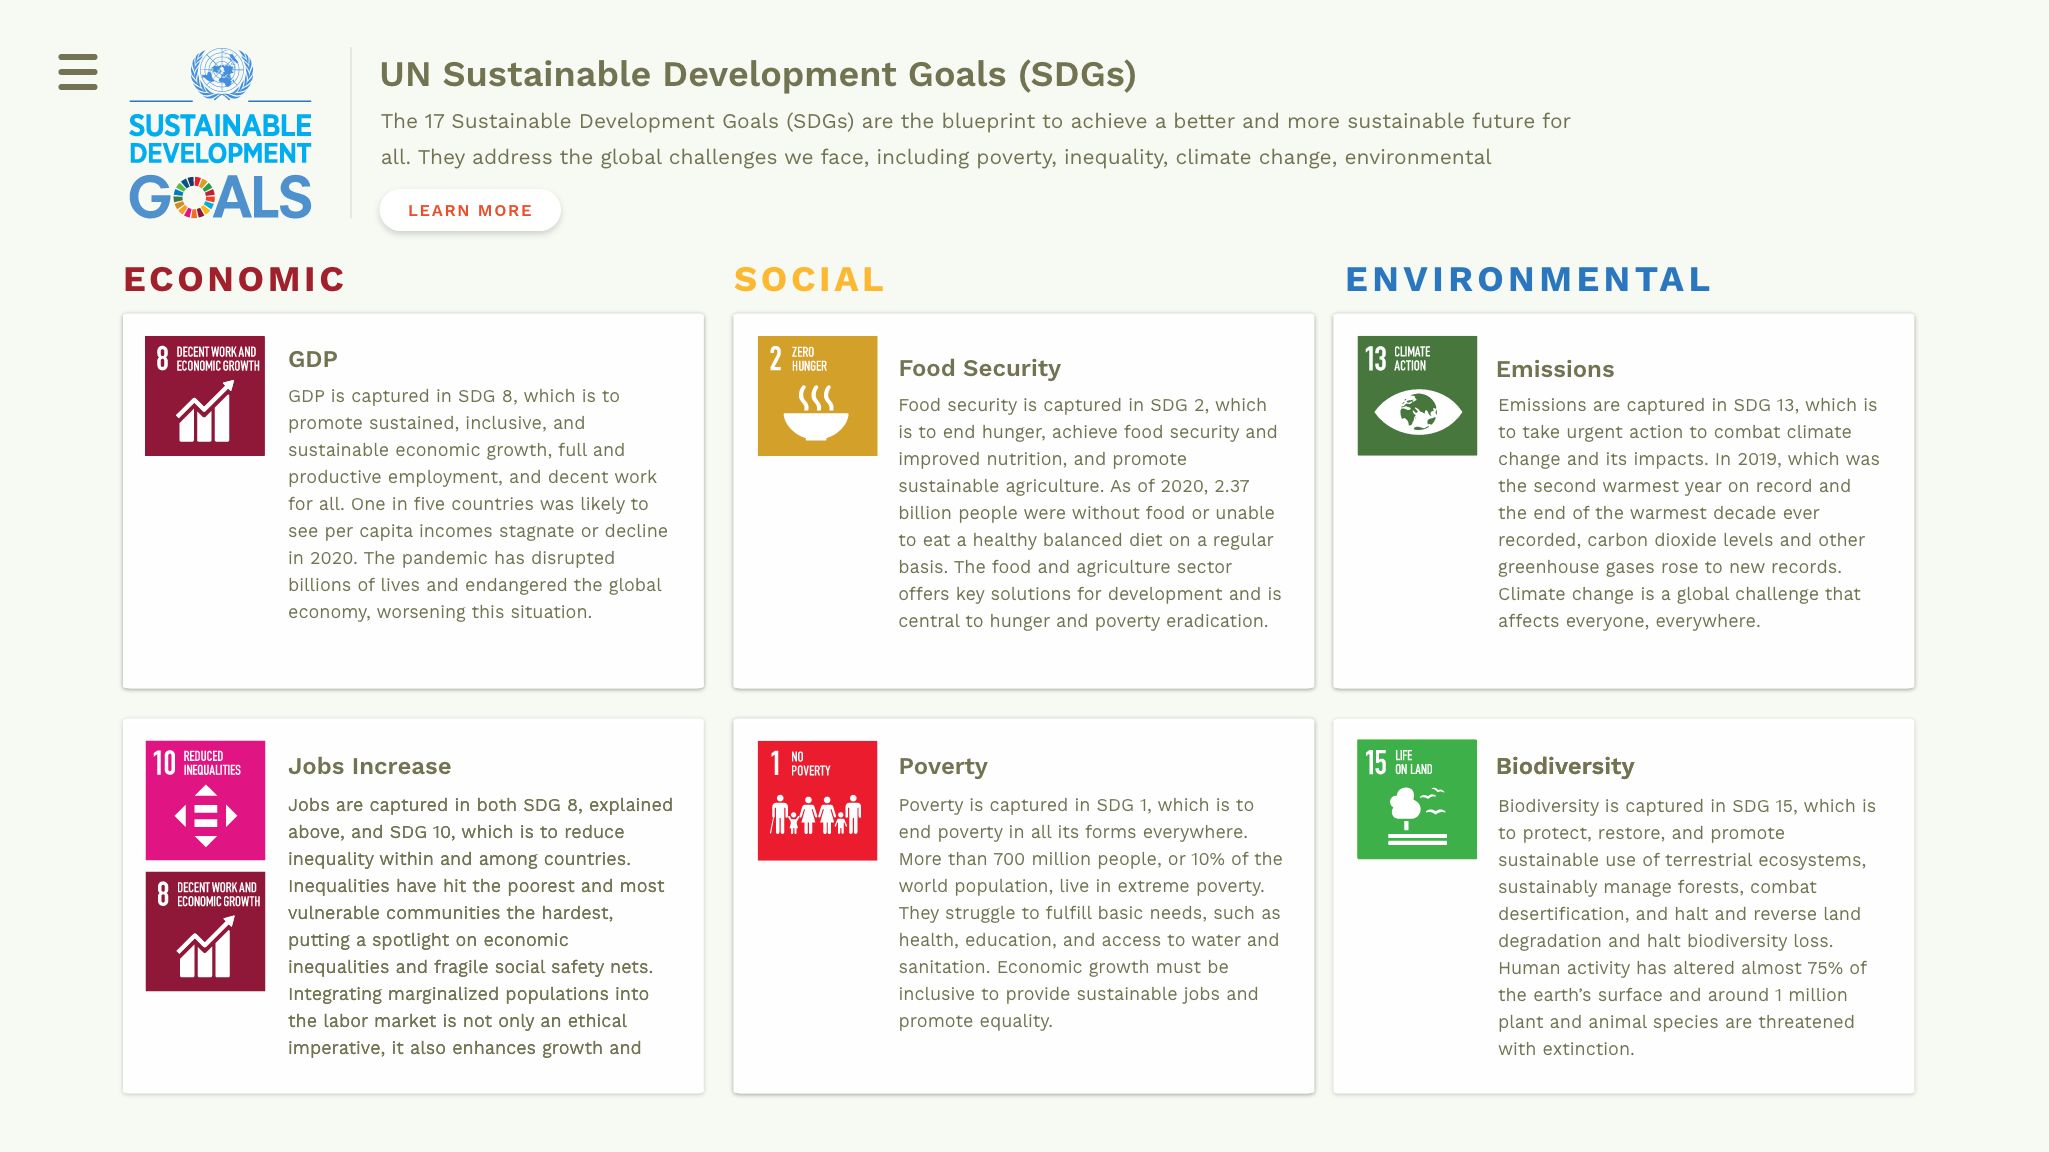Click the GDP description paragraph
The height and width of the screenshot is (1152, 2049).
(x=478, y=504)
